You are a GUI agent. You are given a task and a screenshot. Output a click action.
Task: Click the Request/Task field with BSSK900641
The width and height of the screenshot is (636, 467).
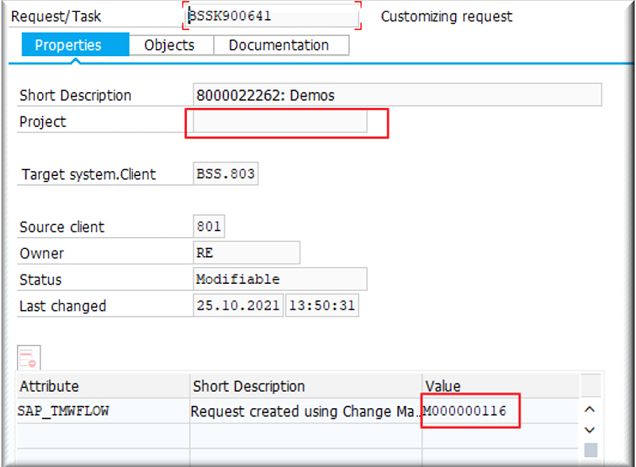(x=270, y=17)
